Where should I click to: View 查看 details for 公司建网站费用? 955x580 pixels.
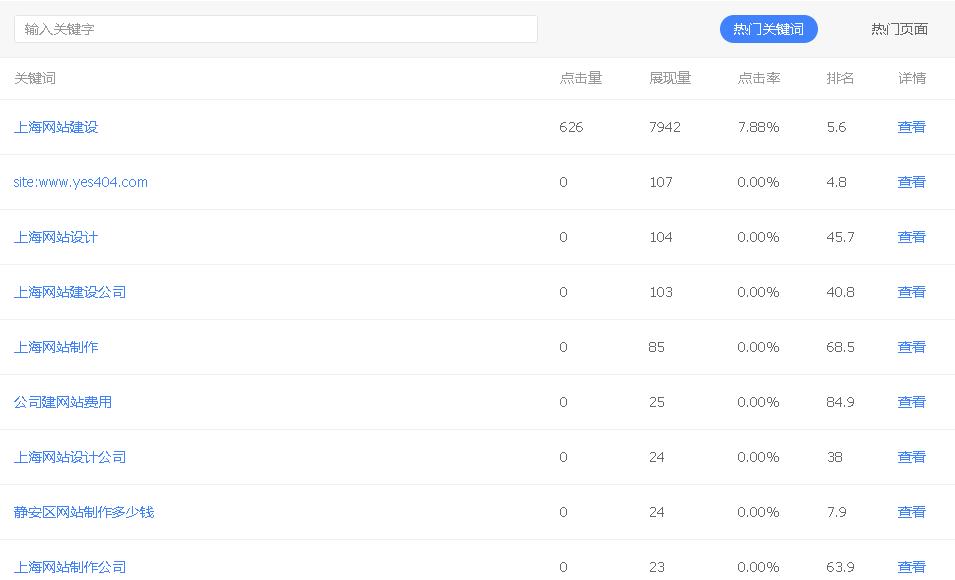911,402
